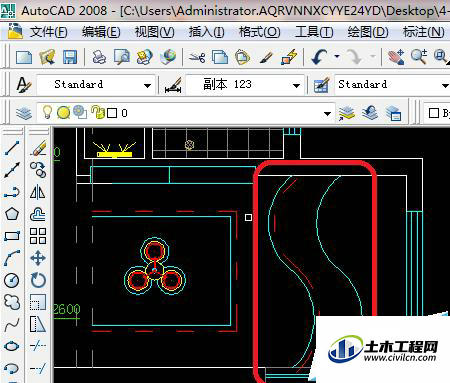
Task: Select the Move tool
Action: click(x=38, y=258)
